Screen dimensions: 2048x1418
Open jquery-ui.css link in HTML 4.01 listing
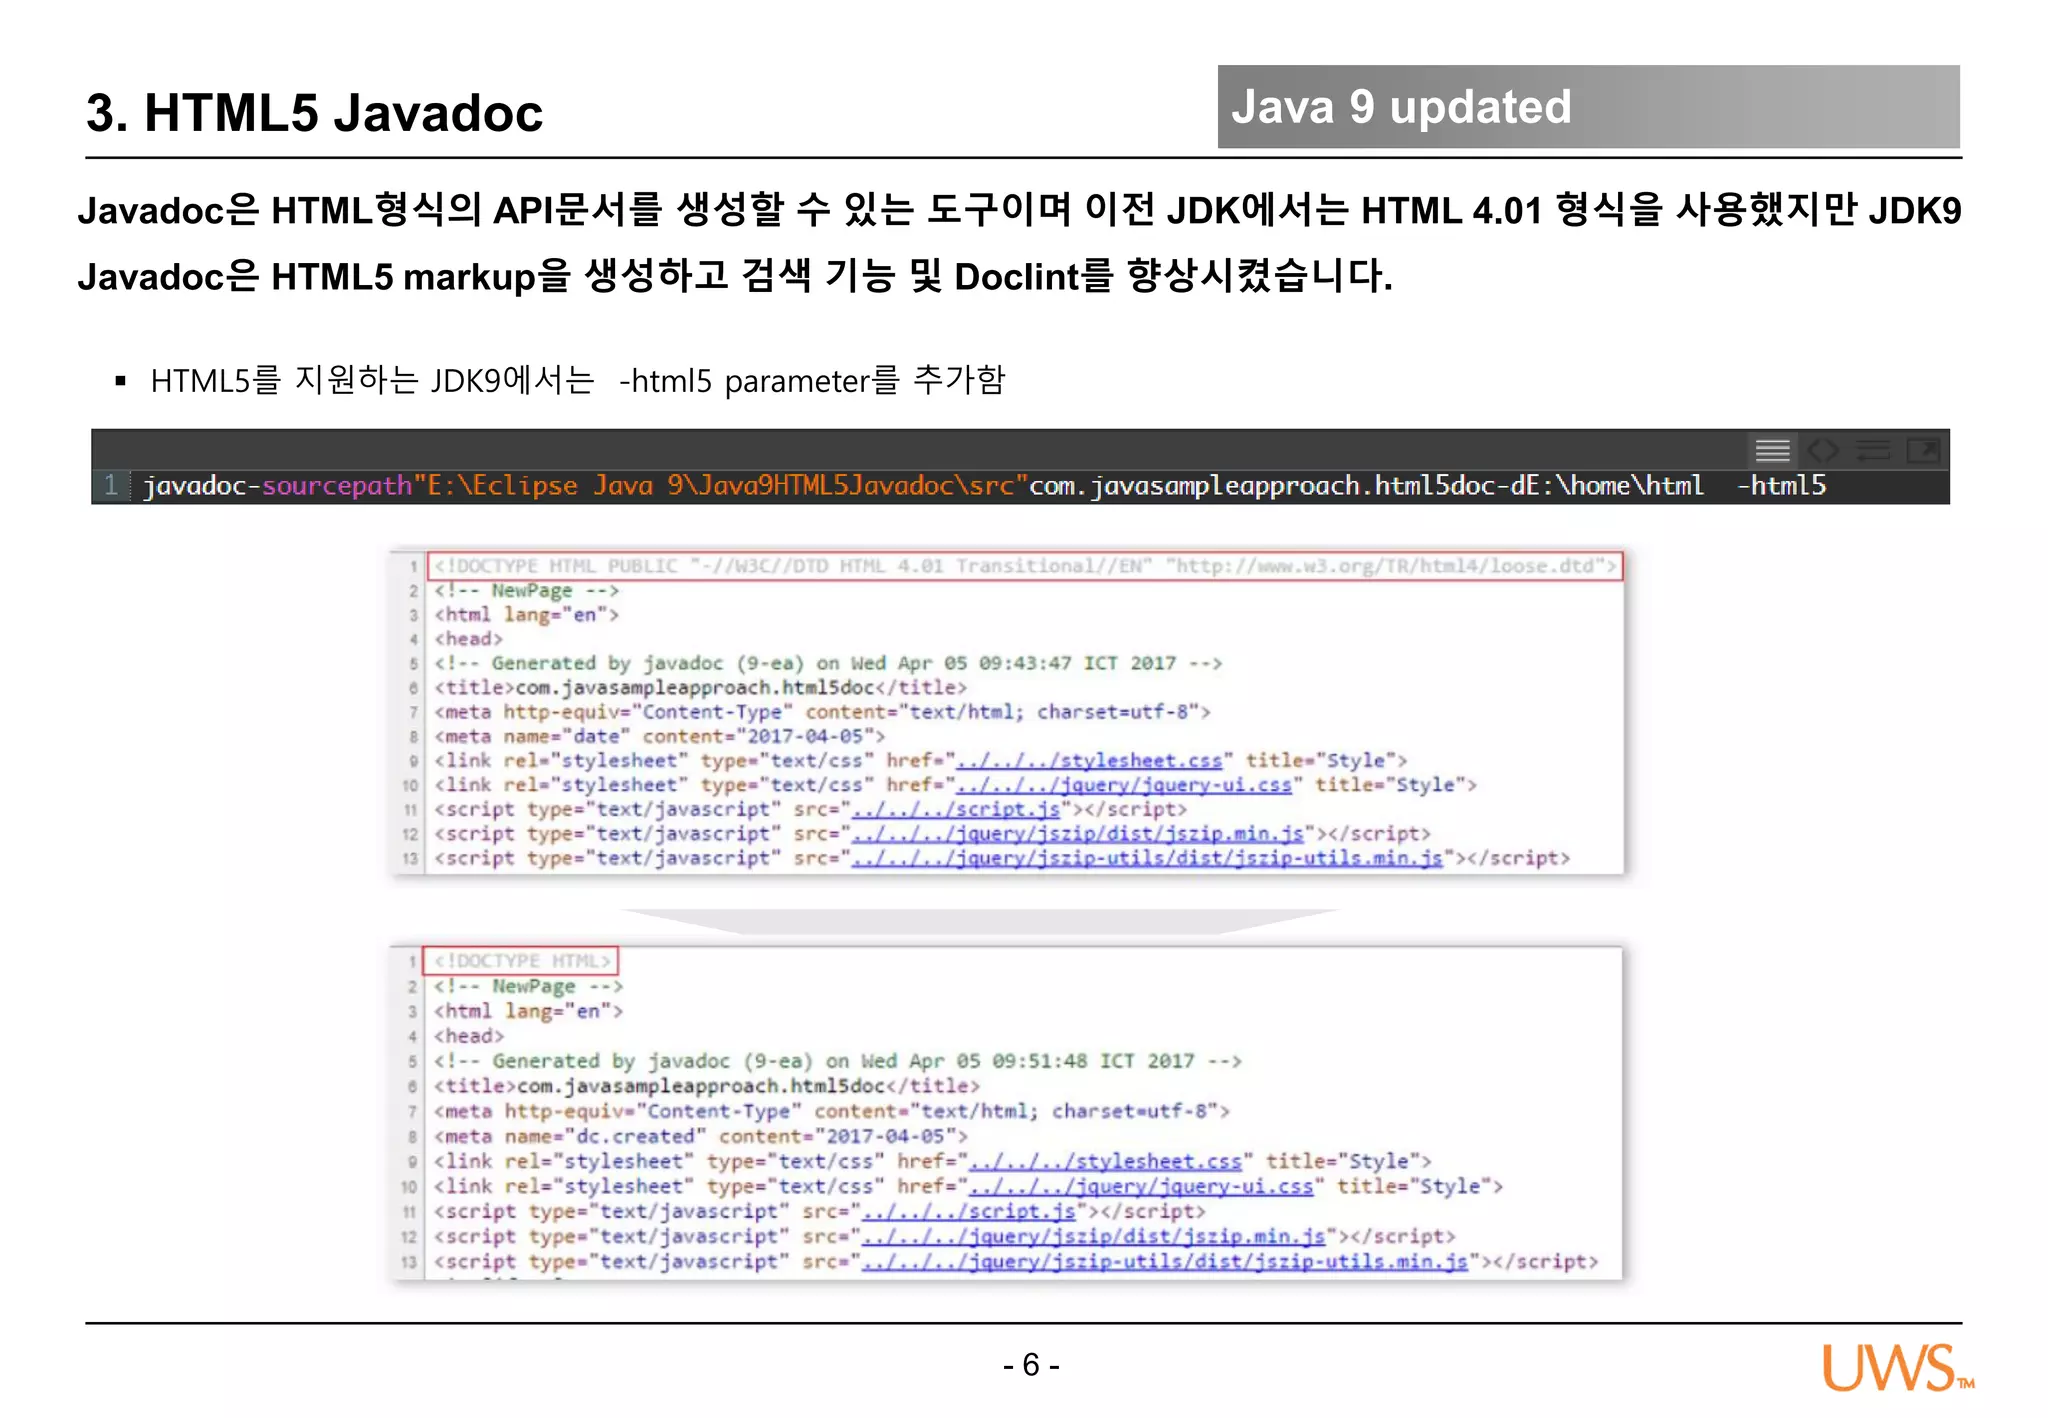coord(1124,785)
